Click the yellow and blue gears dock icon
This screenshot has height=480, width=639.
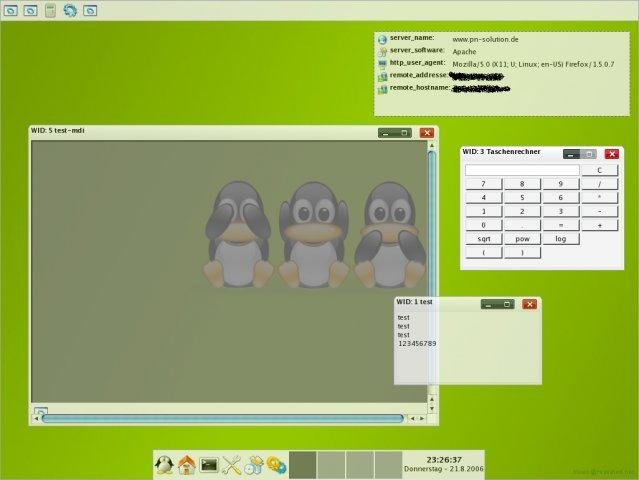pyautogui.click(x=277, y=465)
